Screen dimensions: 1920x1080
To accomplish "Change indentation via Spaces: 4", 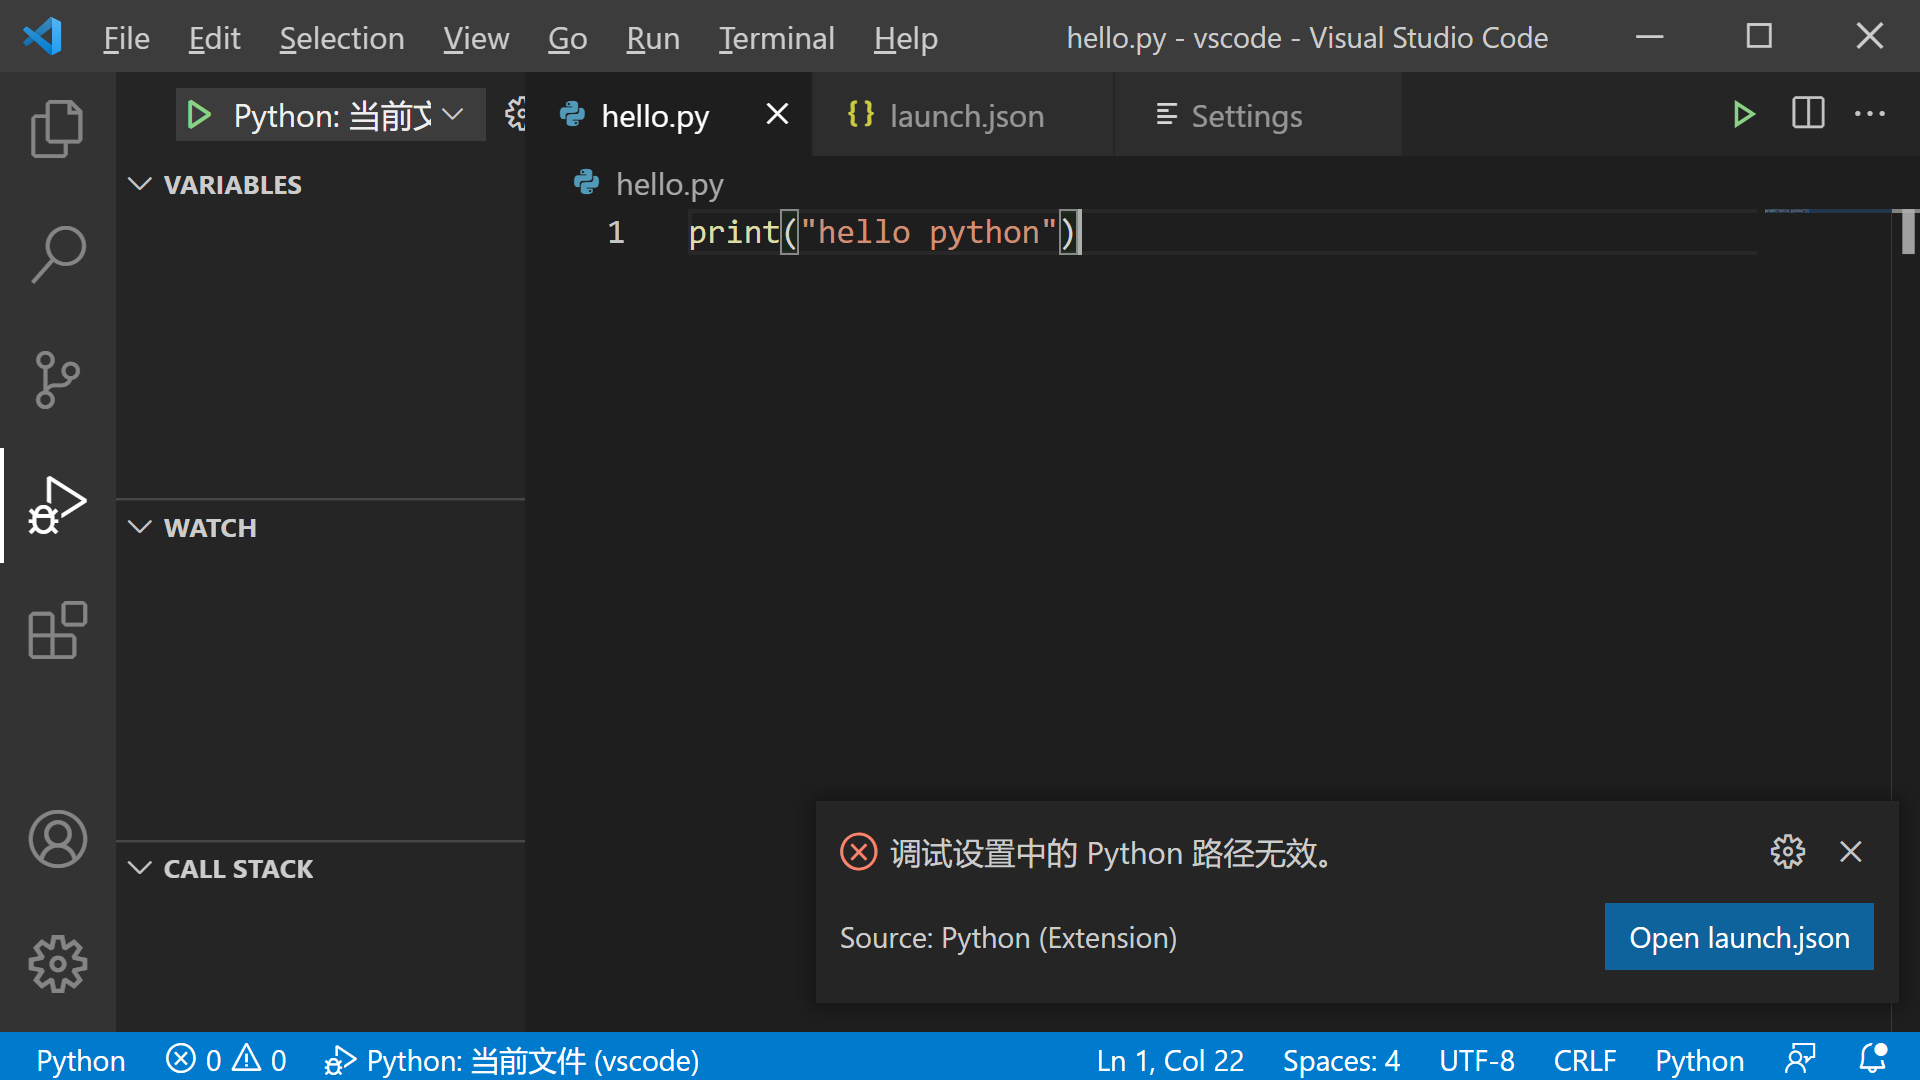I will tap(1341, 1059).
